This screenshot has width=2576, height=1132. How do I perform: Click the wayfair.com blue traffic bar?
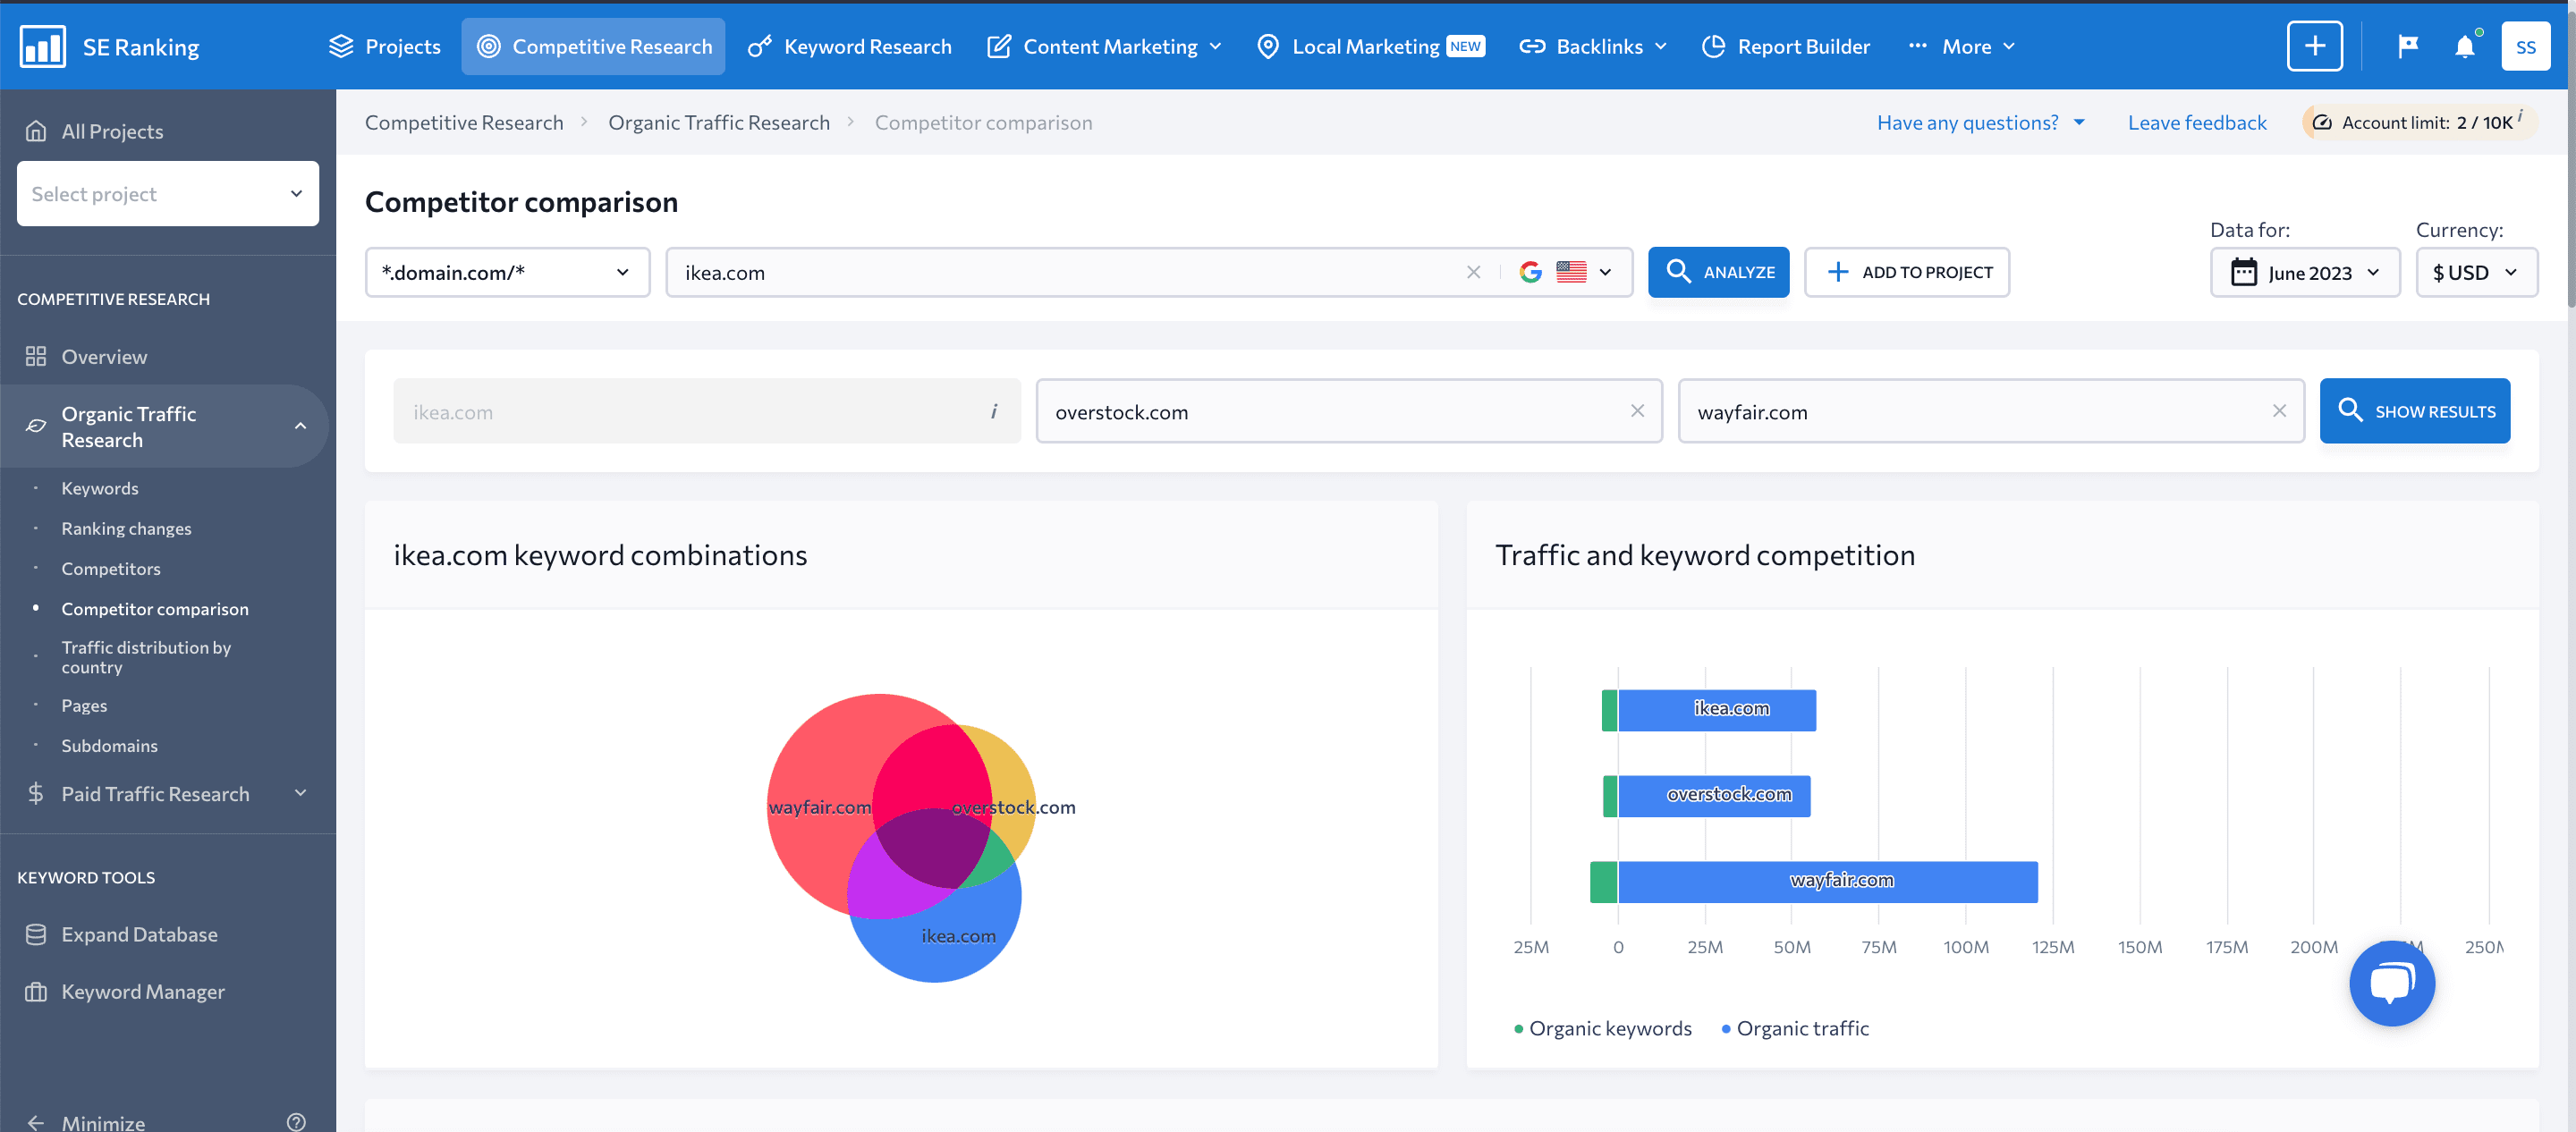(x=1828, y=882)
